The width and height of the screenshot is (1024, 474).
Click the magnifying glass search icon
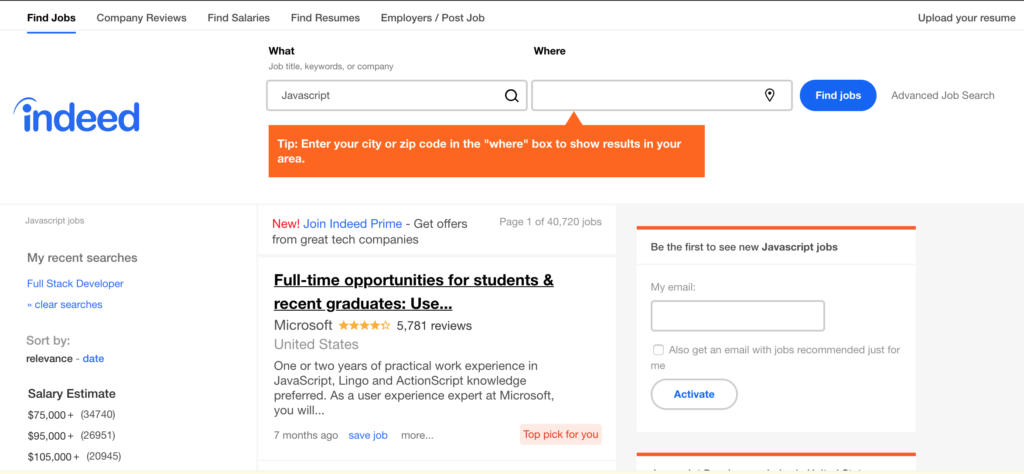(512, 96)
